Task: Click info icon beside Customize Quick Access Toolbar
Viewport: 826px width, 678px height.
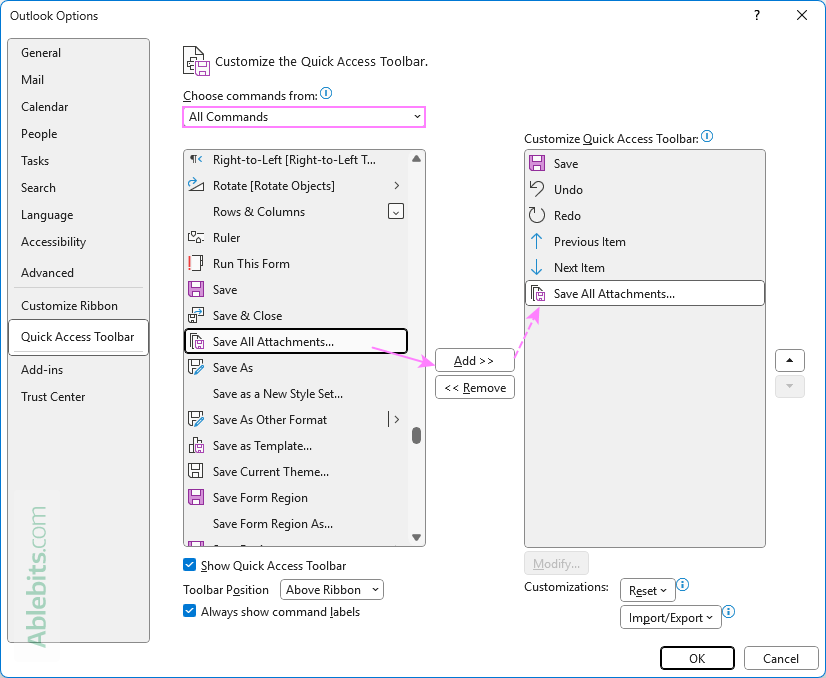Action: (x=707, y=136)
